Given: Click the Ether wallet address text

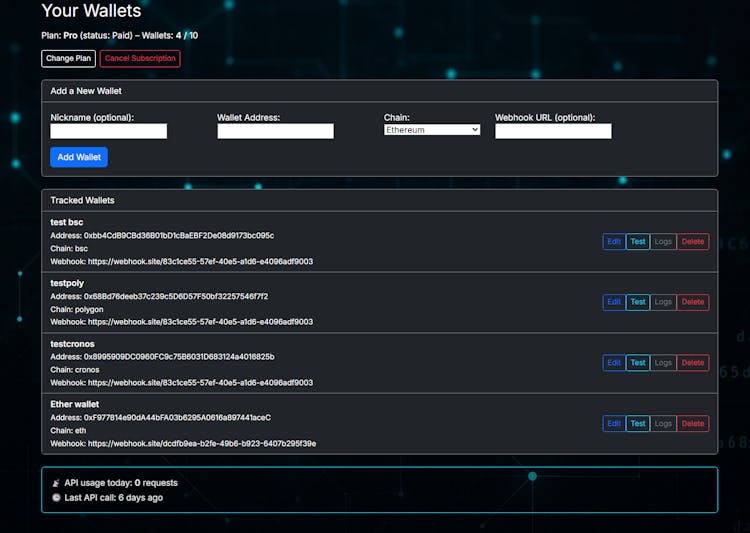Looking at the screenshot, I should [x=161, y=418].
